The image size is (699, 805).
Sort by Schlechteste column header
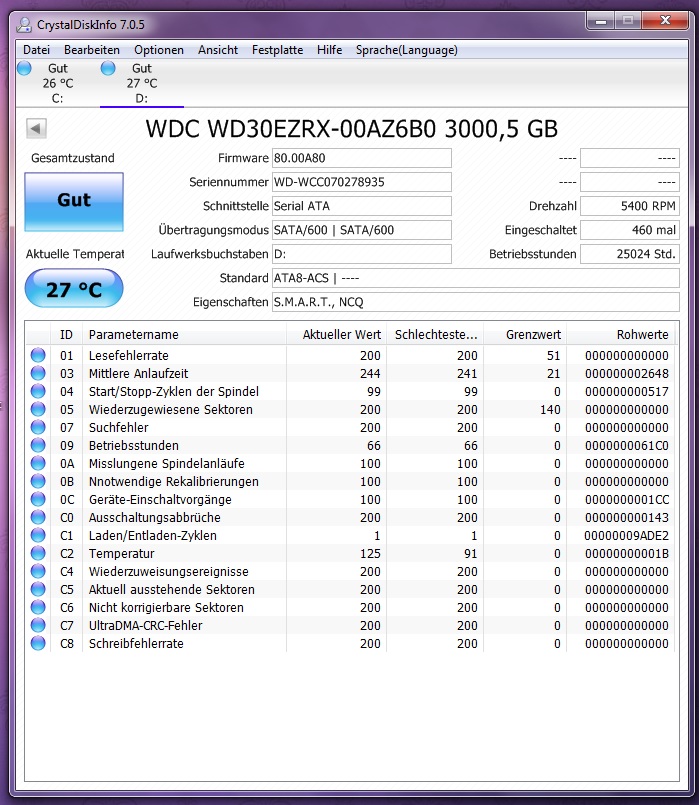[435, 335]
